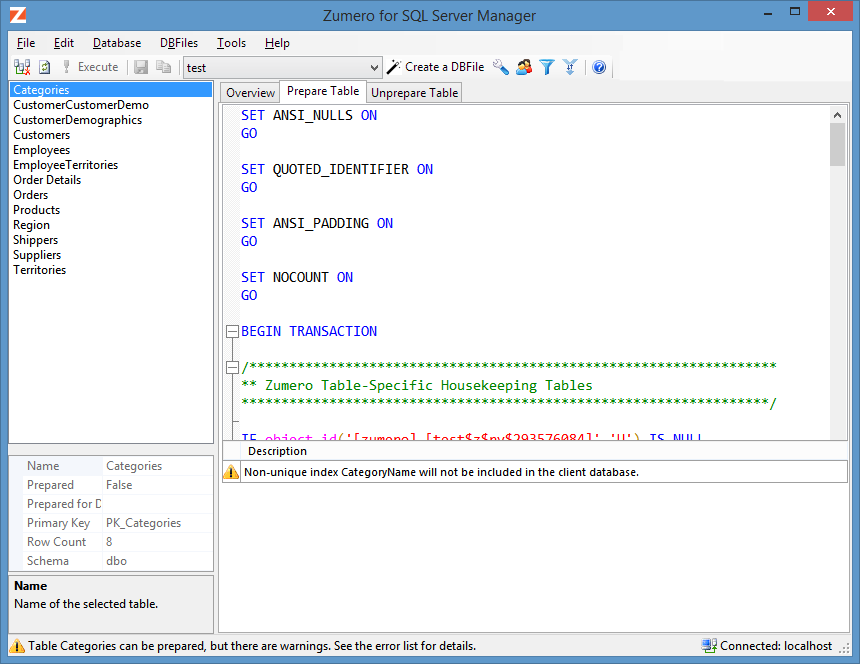This screenshot has height=664, width=860.
Task: Open the help question mark icon
Action: (x=599, y=67)
